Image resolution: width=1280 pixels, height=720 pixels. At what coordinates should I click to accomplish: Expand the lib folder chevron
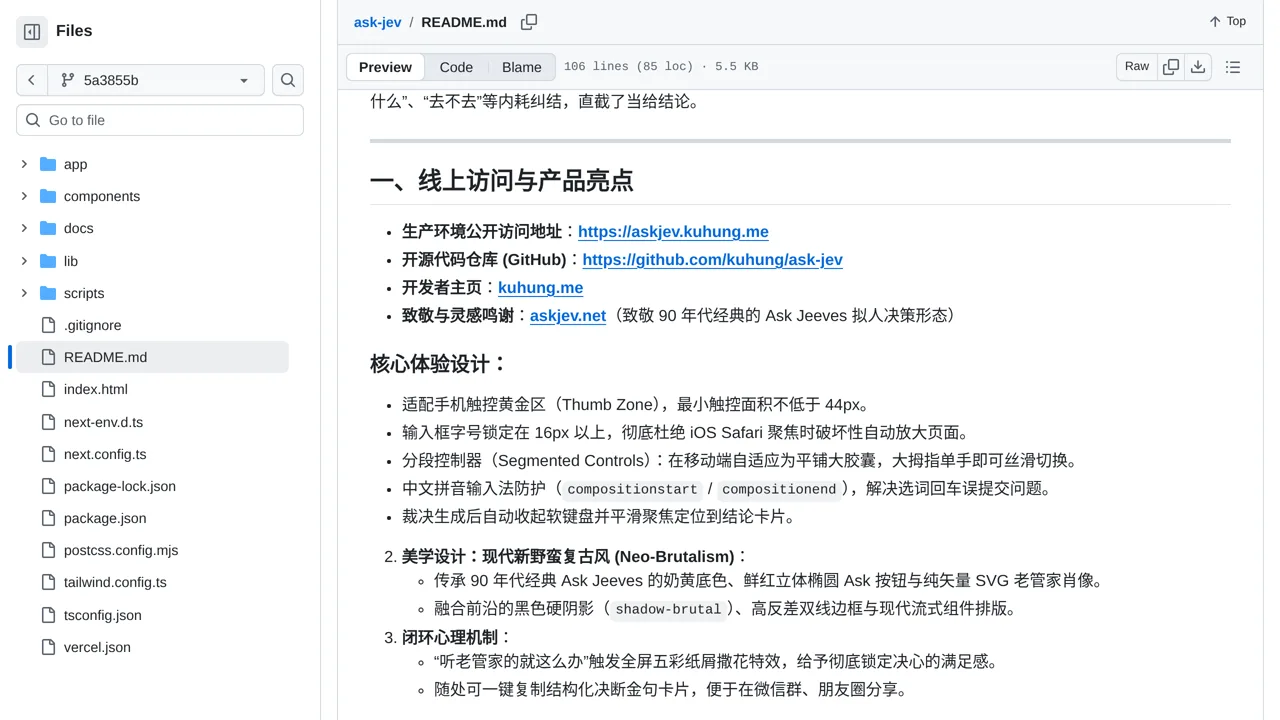(x=24, y=261)
